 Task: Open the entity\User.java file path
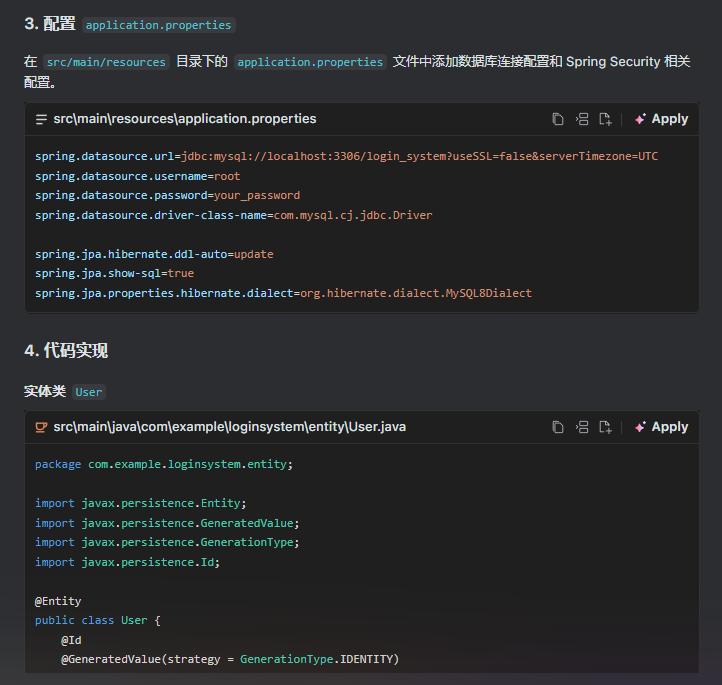(x=229, y=427)
